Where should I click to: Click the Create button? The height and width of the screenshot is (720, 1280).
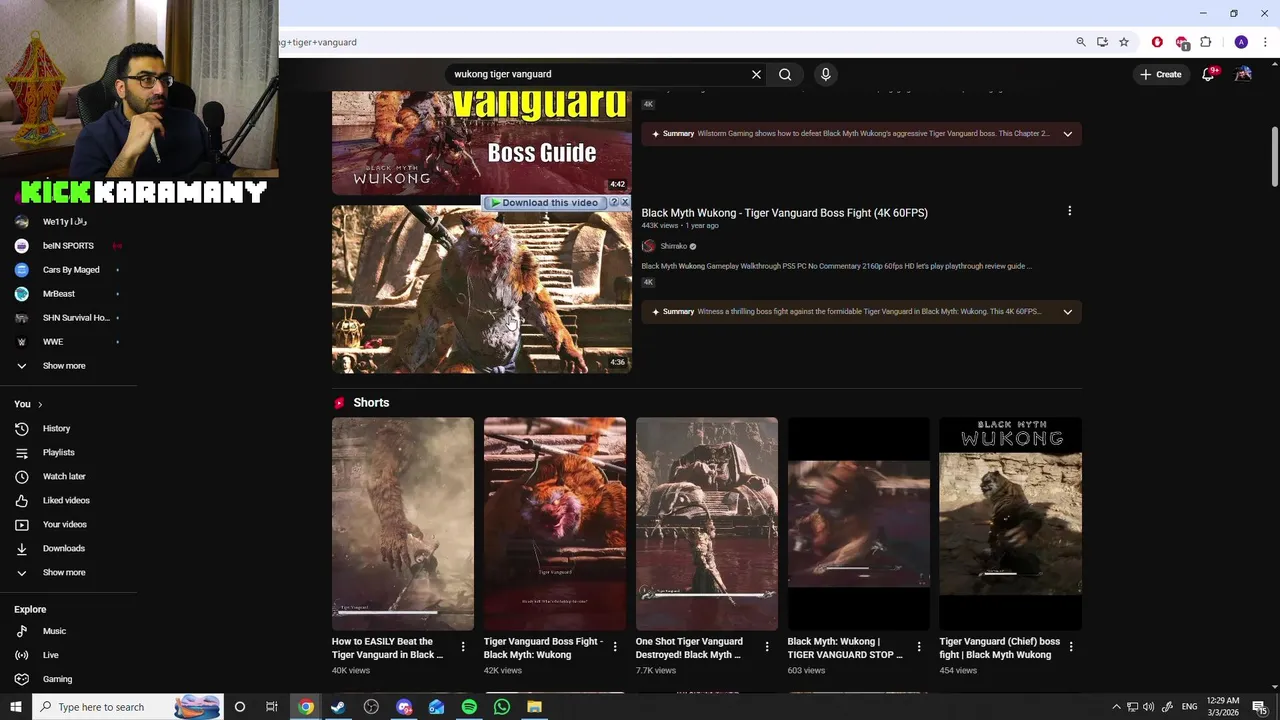point(1160,74)
